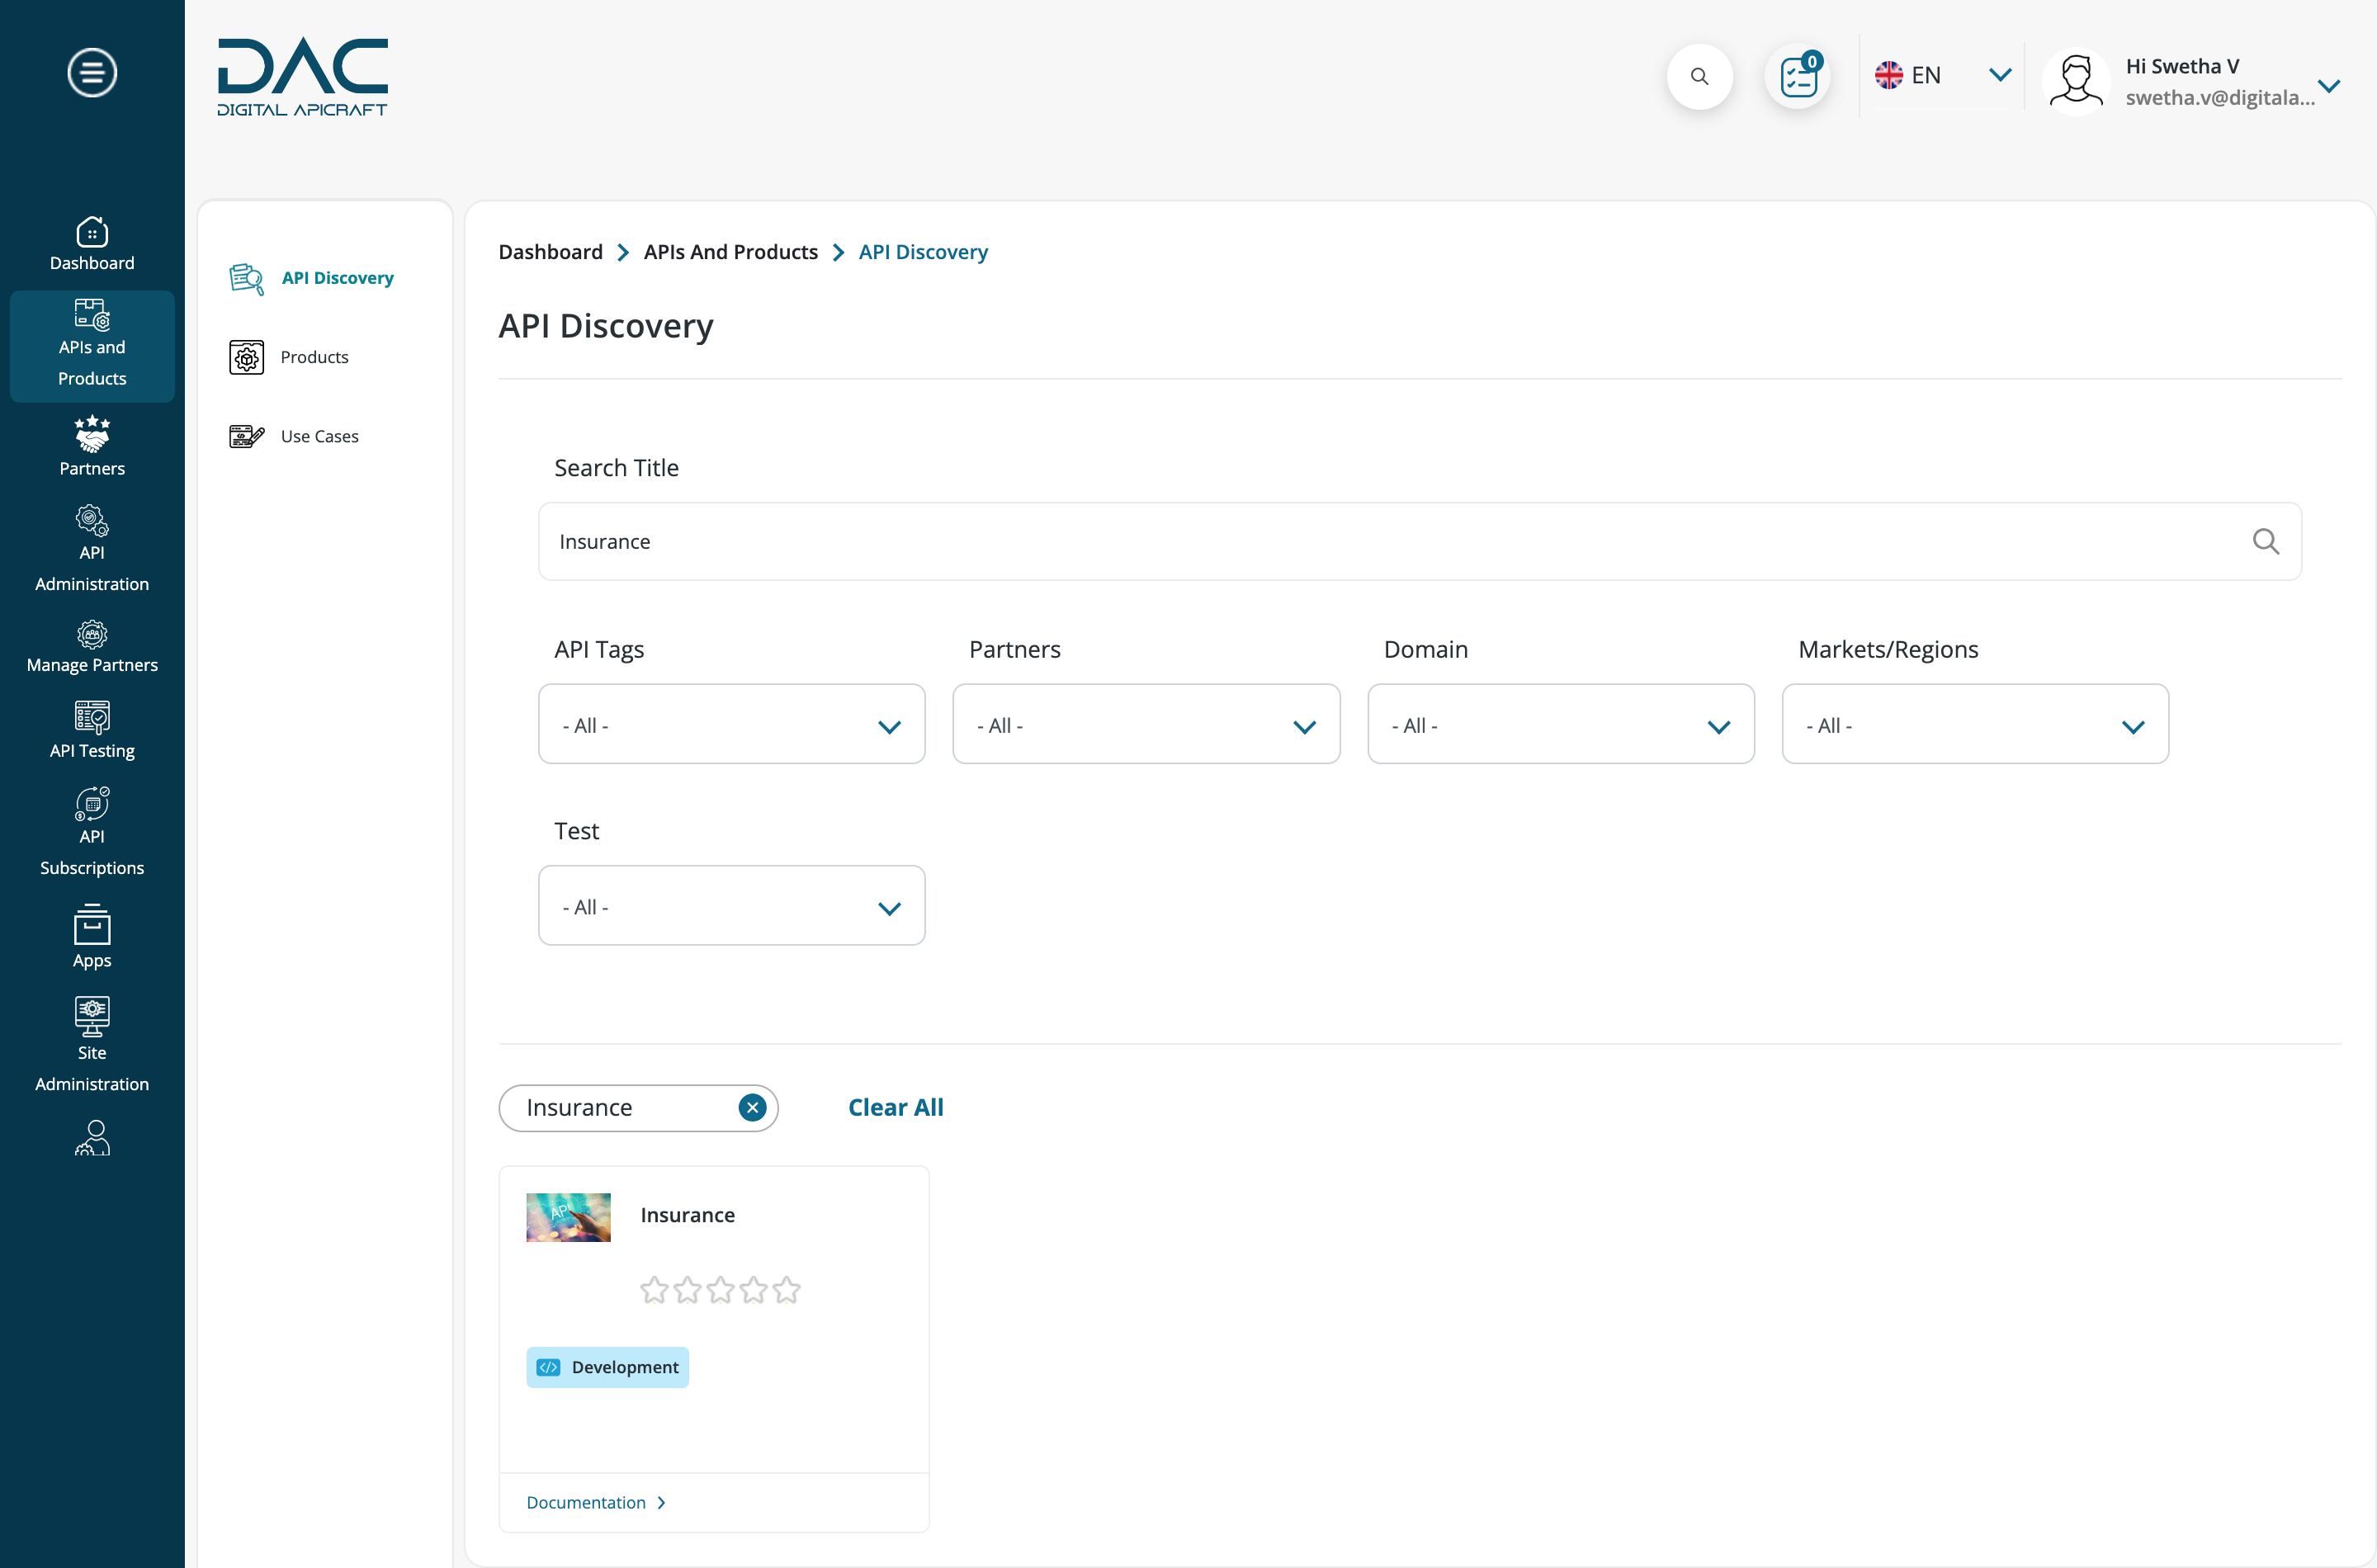Toggle the hamburger sidebar menu icon
2377x1568 pixels.
(x=92, y=73)
